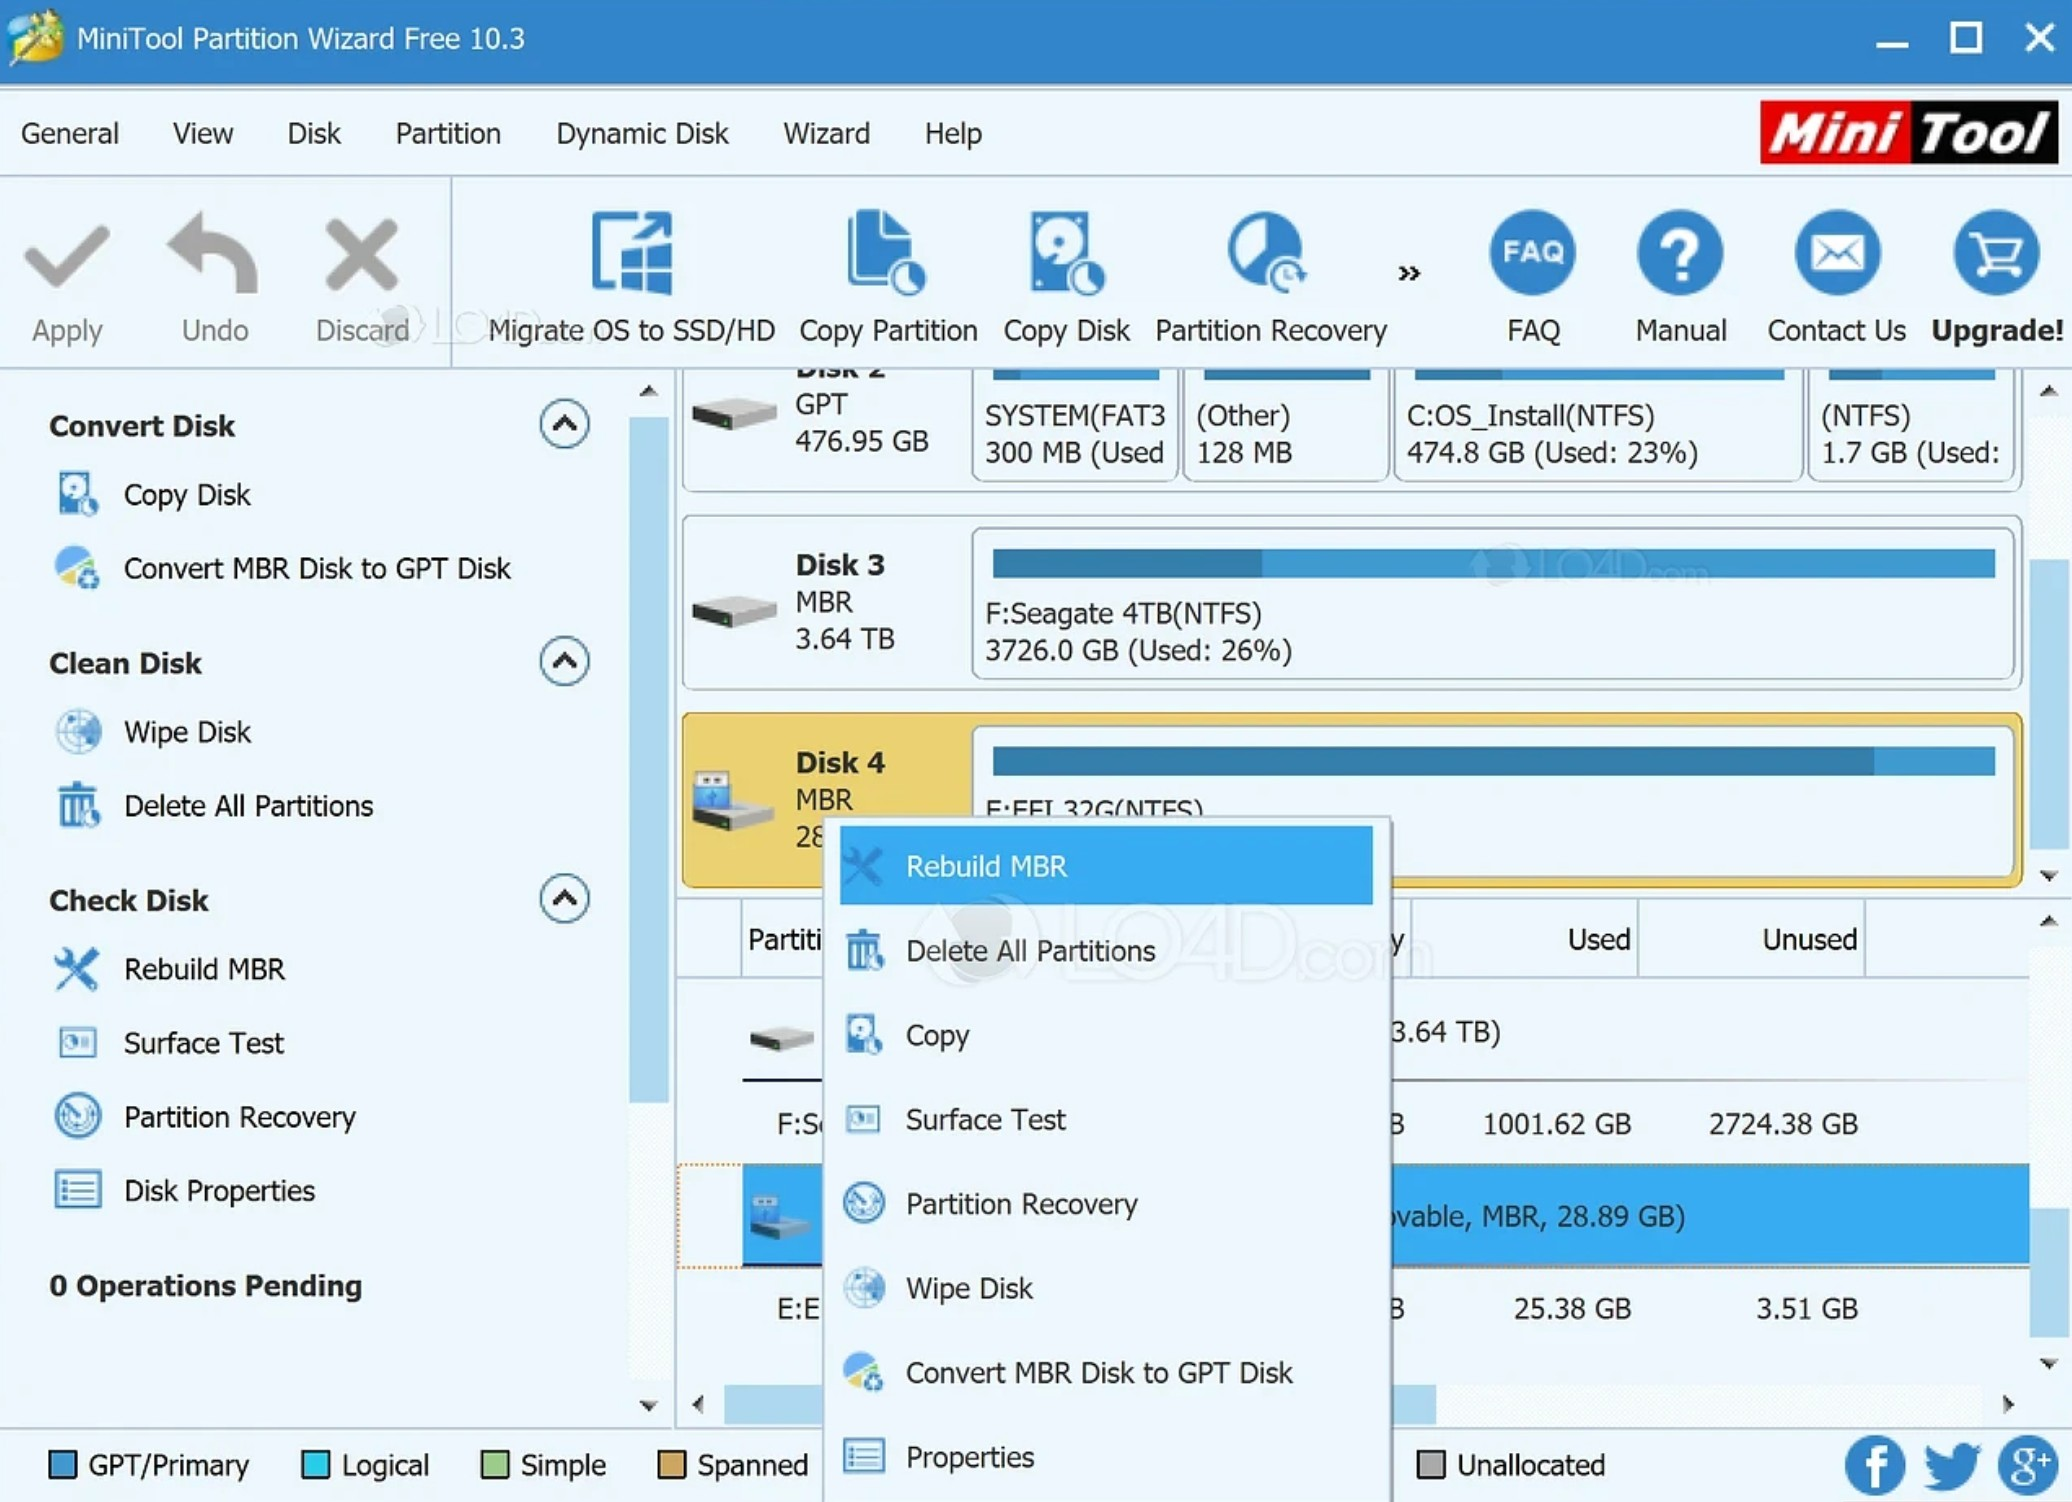Open the Google Plus icon
This screenshot has width=2072, height=1502.
point(2028,1465)
